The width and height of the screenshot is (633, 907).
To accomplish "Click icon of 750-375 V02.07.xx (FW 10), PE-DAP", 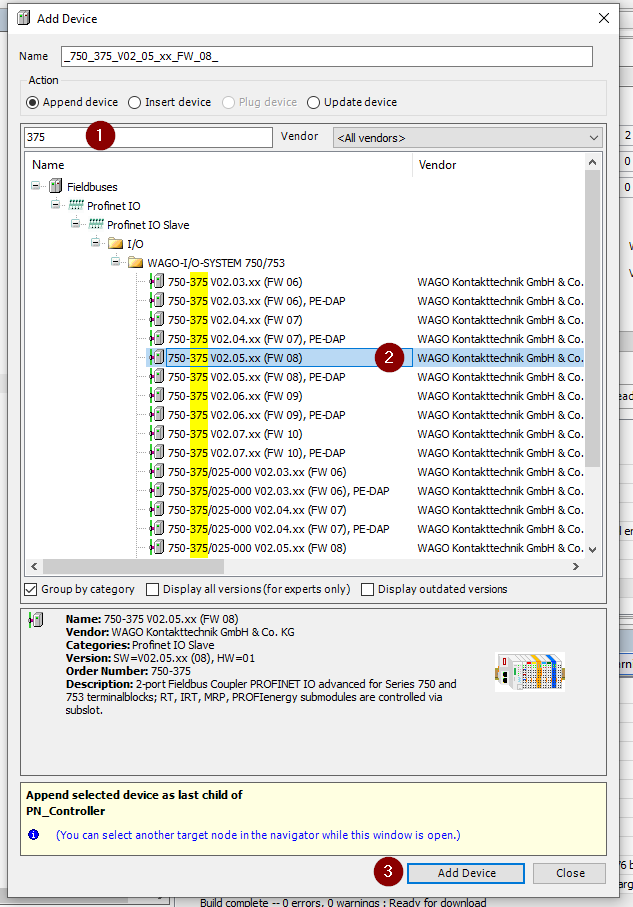I will tap(157, 453).
